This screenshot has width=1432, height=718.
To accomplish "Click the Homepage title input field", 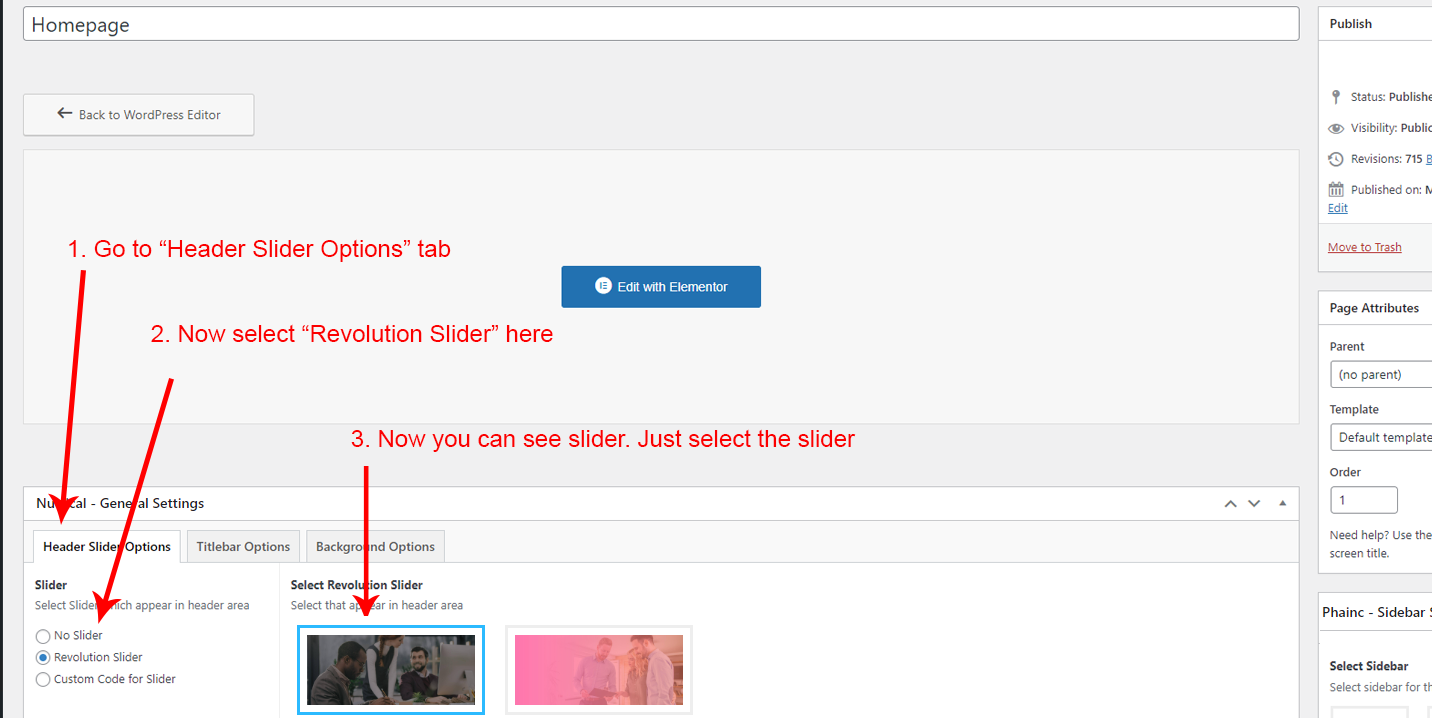I will coord(660,25).
